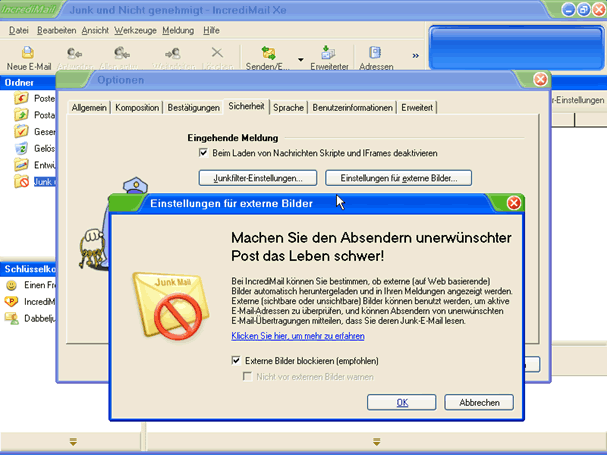The height and width of the screenshot is (456, 608).
Task: Select the Posteingang folder icon
Action: coord(21,98)
